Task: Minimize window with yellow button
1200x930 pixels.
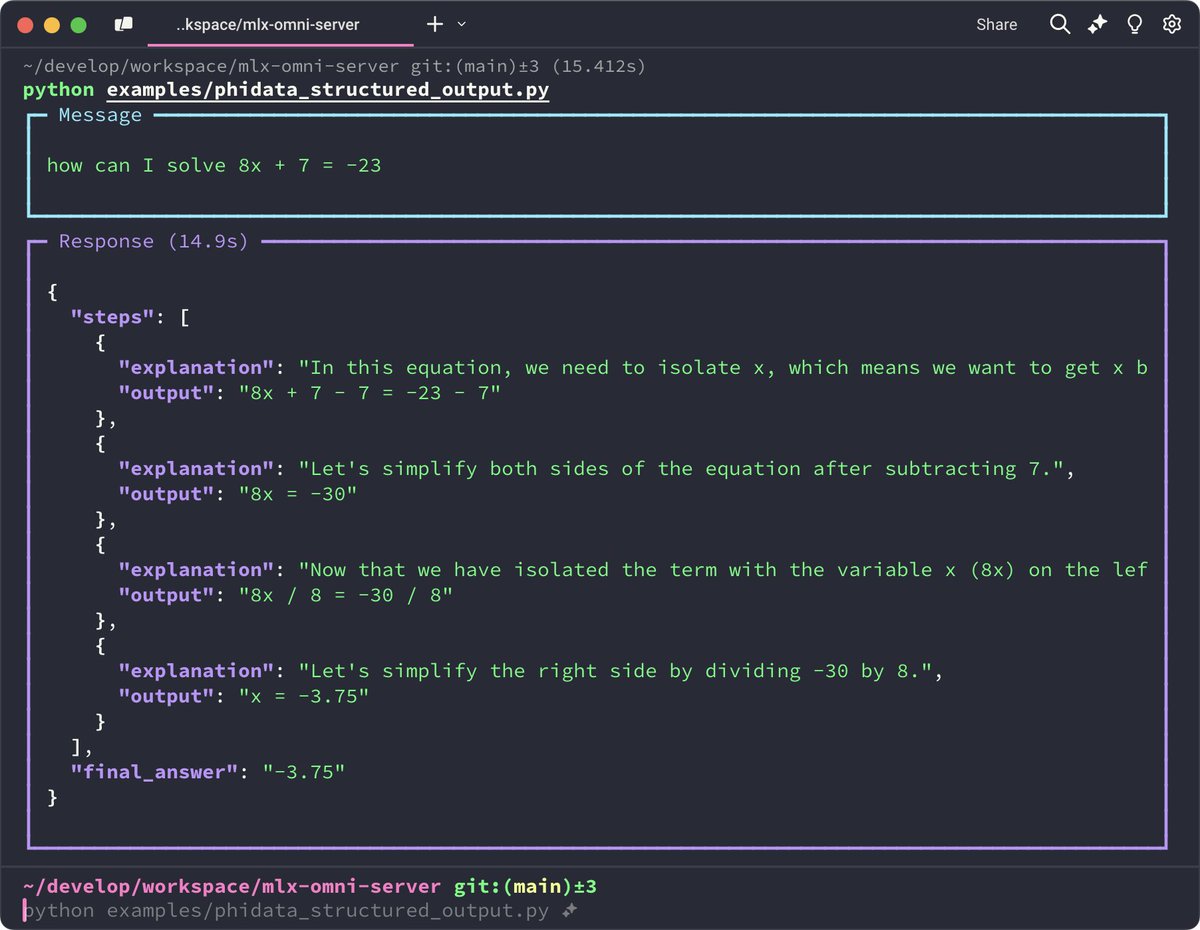Action: tap(52, 25)
